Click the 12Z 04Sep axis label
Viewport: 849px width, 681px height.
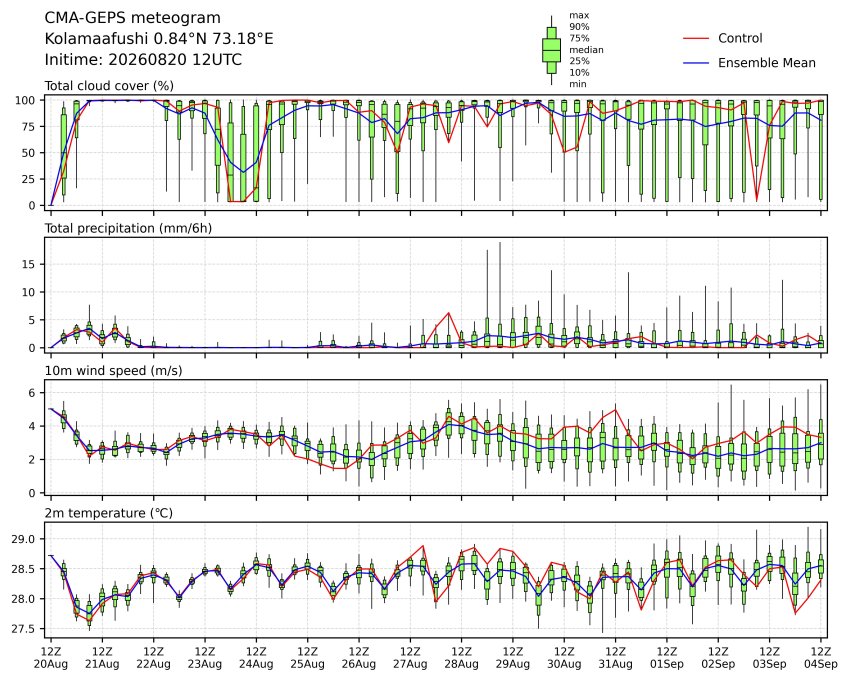point(821,658)
